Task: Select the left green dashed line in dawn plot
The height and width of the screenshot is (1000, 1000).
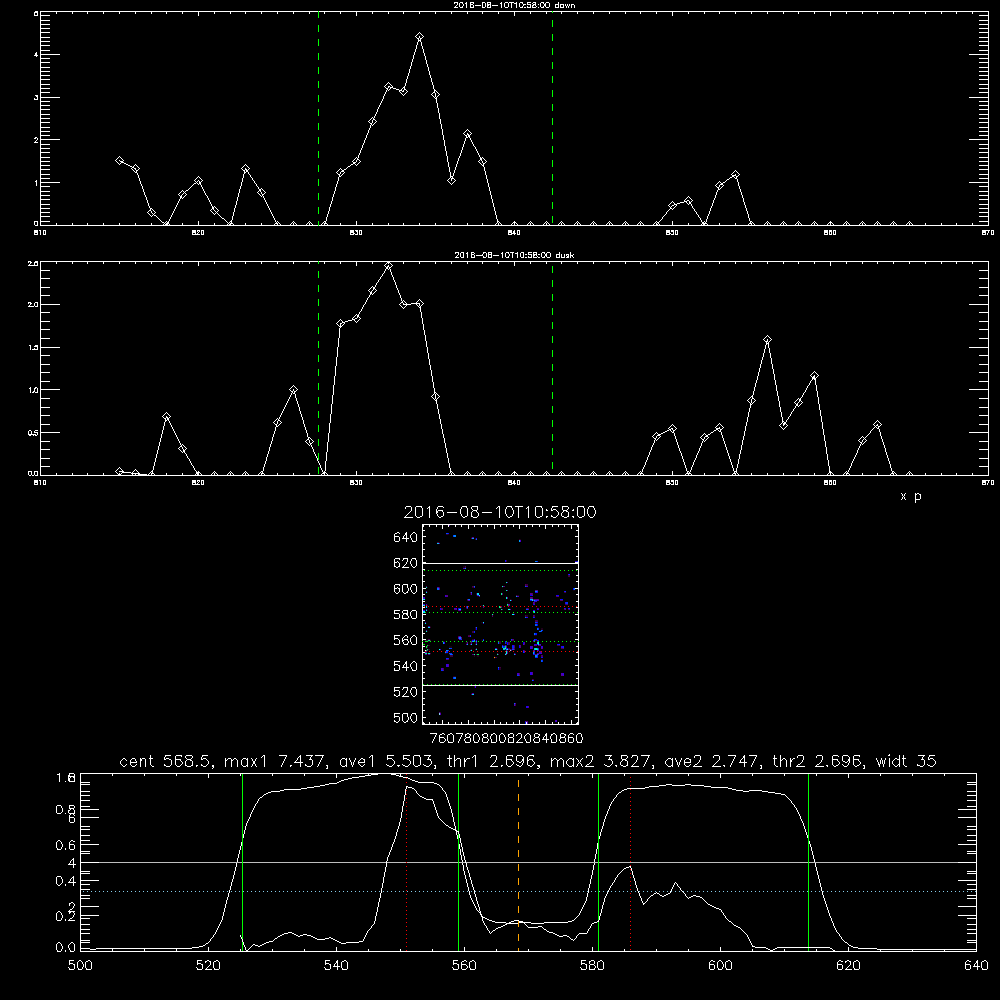Action: pyautogui.click(x=318, y=118)
